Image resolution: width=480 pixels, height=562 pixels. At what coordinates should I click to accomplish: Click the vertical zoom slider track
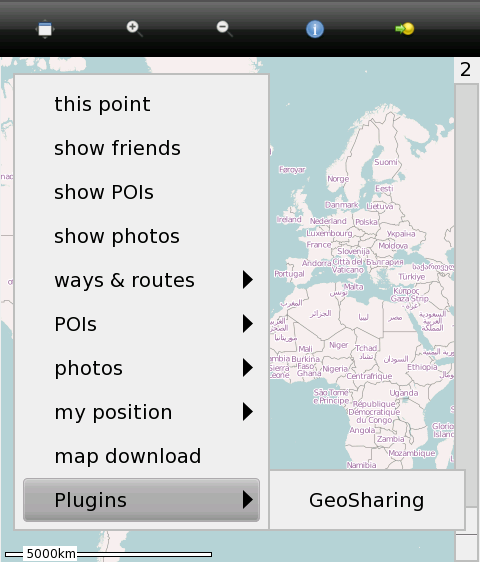tap(467, 276)
